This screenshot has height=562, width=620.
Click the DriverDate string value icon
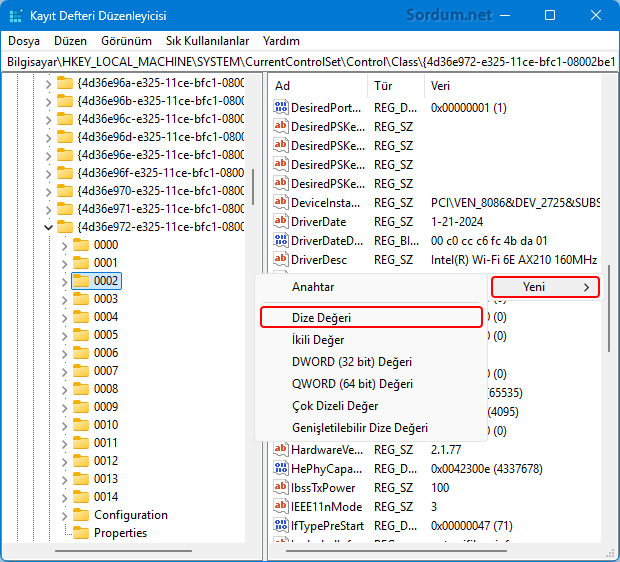coord(281,221)
